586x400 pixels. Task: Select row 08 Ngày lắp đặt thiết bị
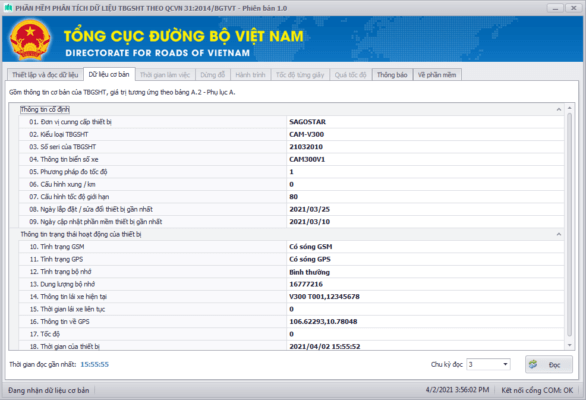pyautogui.click(x=292, y=209)
